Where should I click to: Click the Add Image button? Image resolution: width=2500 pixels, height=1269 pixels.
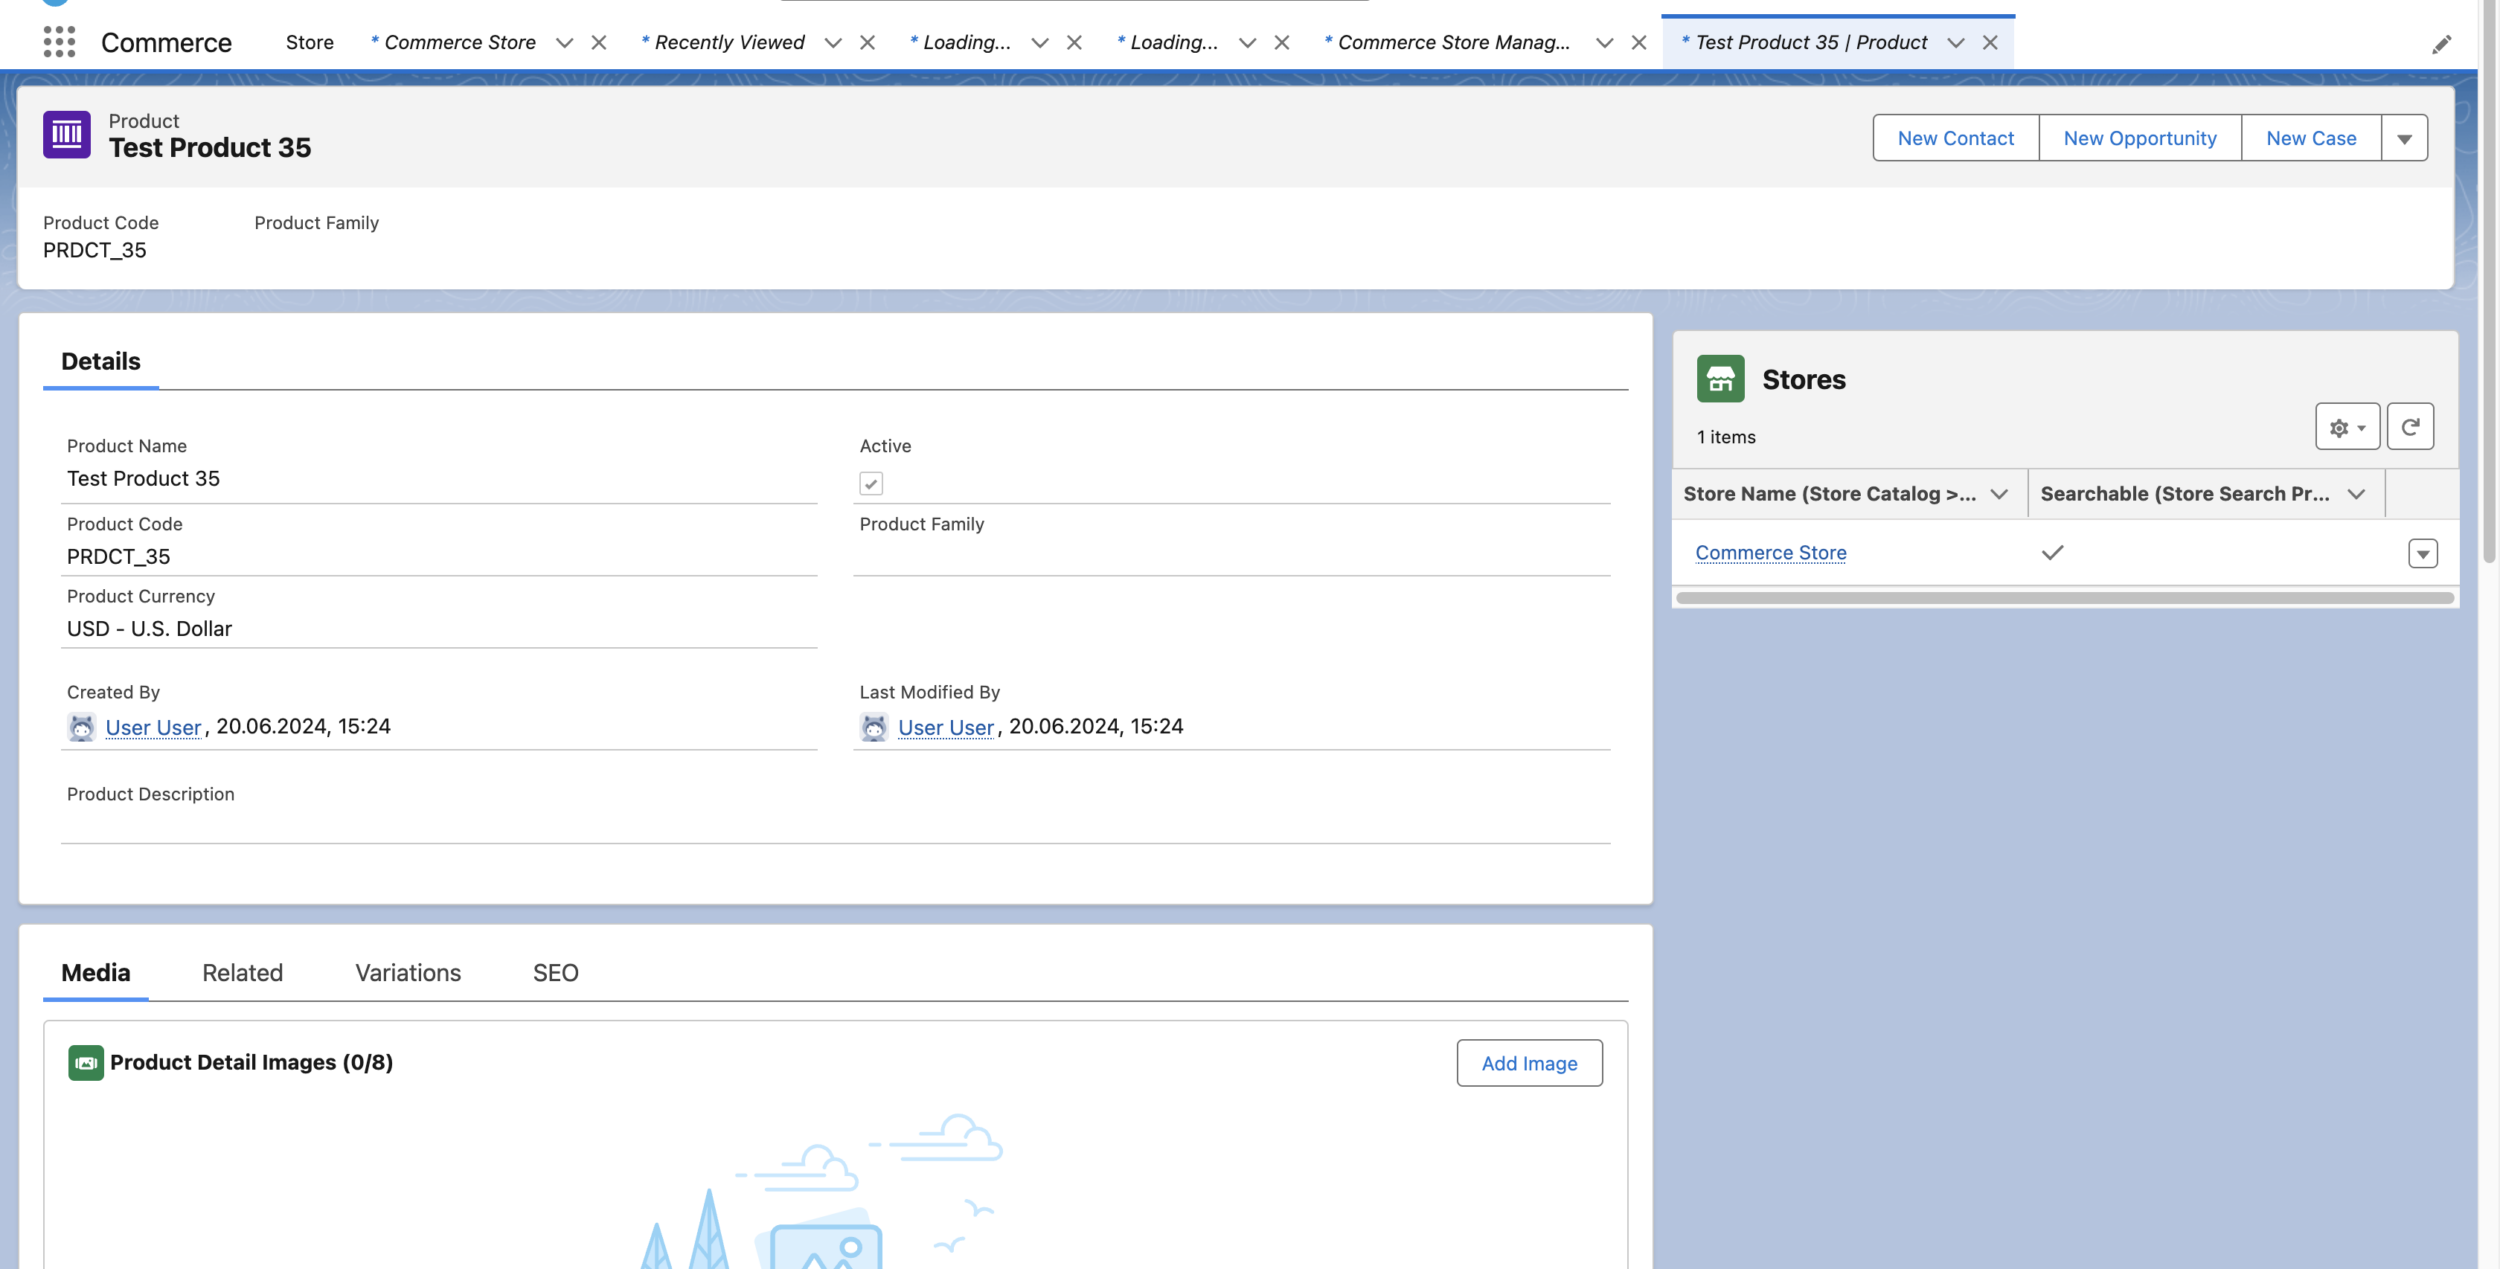point(1529,1062)
